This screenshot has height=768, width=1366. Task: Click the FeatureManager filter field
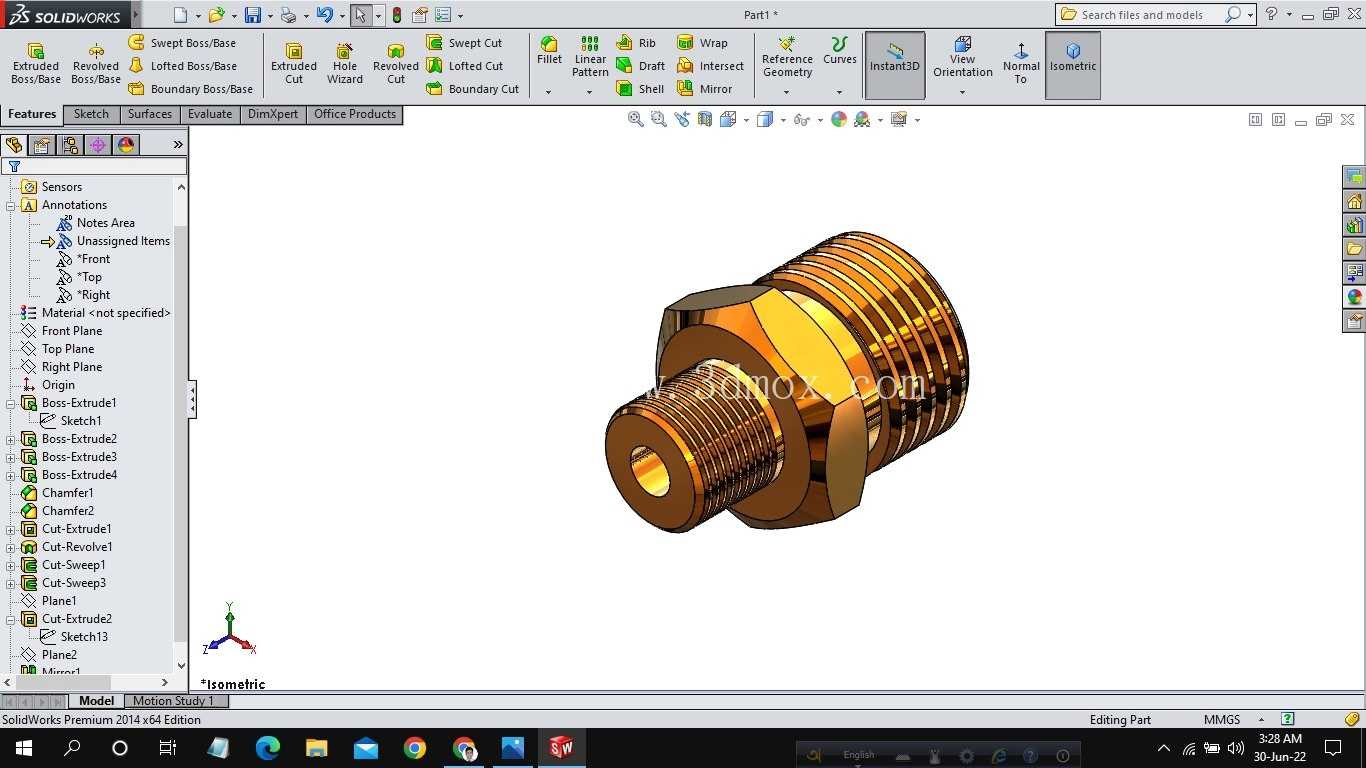coord(95,166)
